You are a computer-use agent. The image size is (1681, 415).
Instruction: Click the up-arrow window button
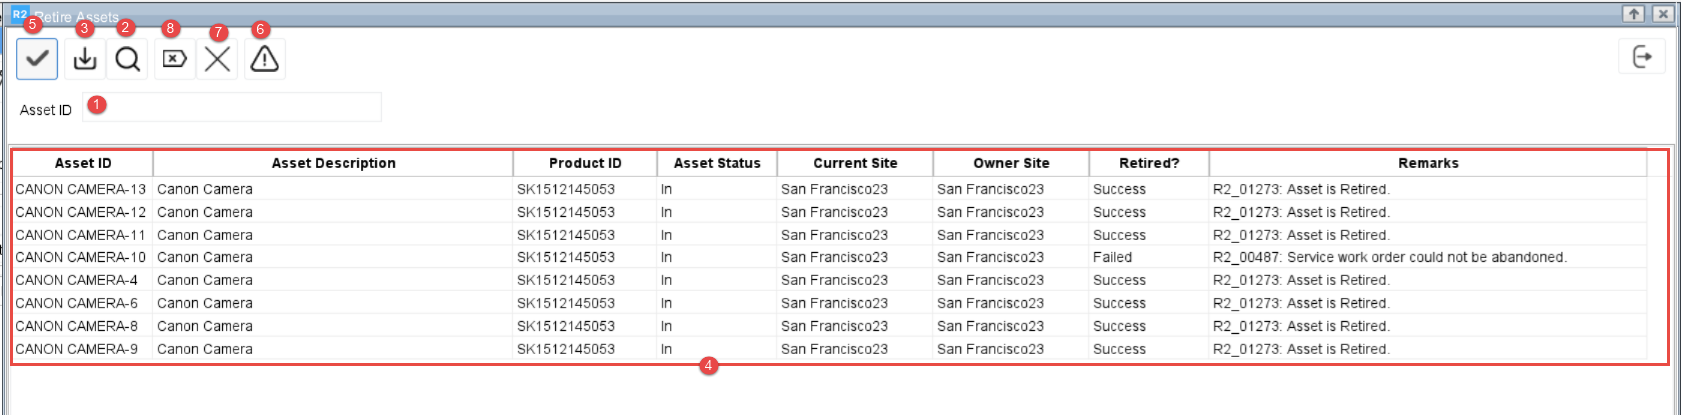tap(1633, 14)
